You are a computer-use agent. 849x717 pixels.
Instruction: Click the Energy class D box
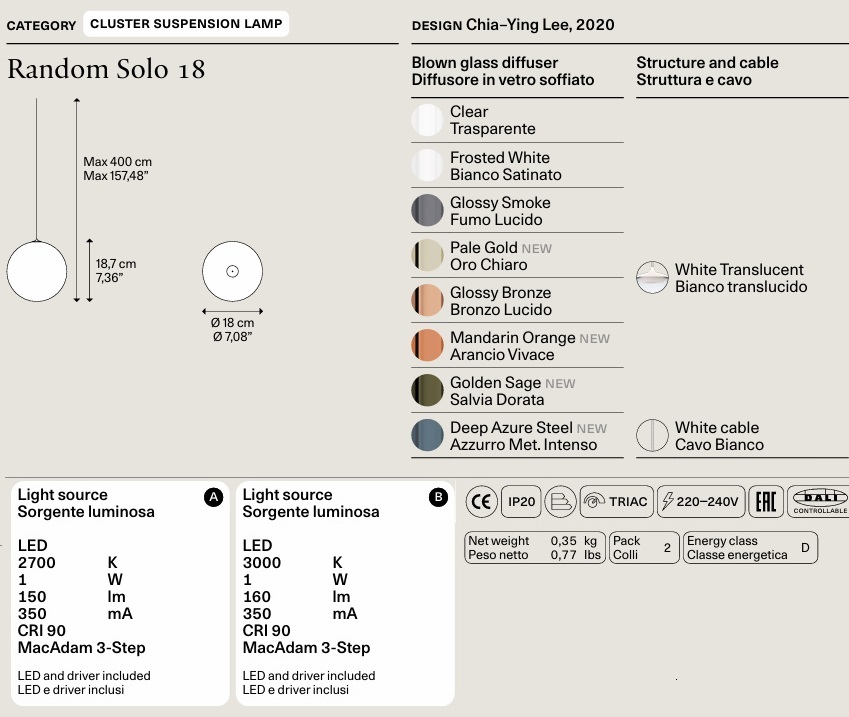click(x=750, y=547)
